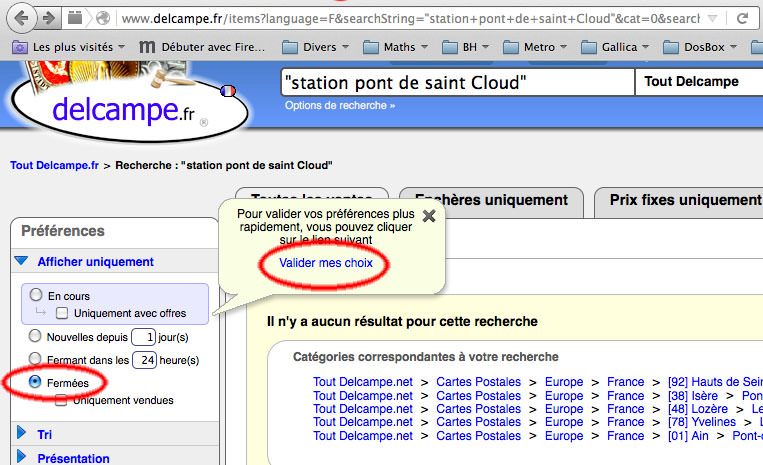Click Tout Delcampe.net in Hauts de Seine row

point(363,382)
